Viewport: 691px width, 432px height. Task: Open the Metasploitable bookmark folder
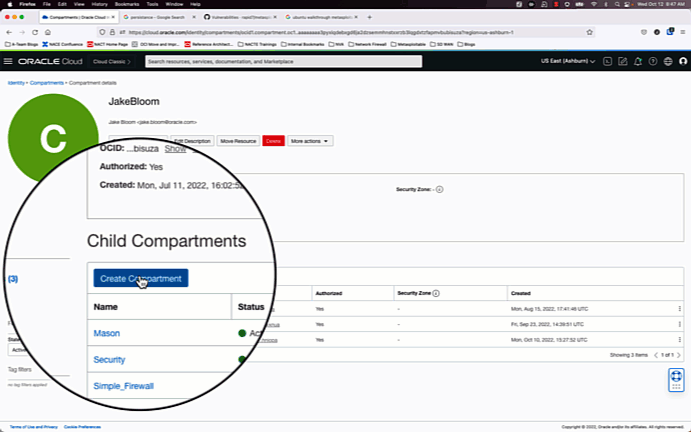[x=408, y=44]
